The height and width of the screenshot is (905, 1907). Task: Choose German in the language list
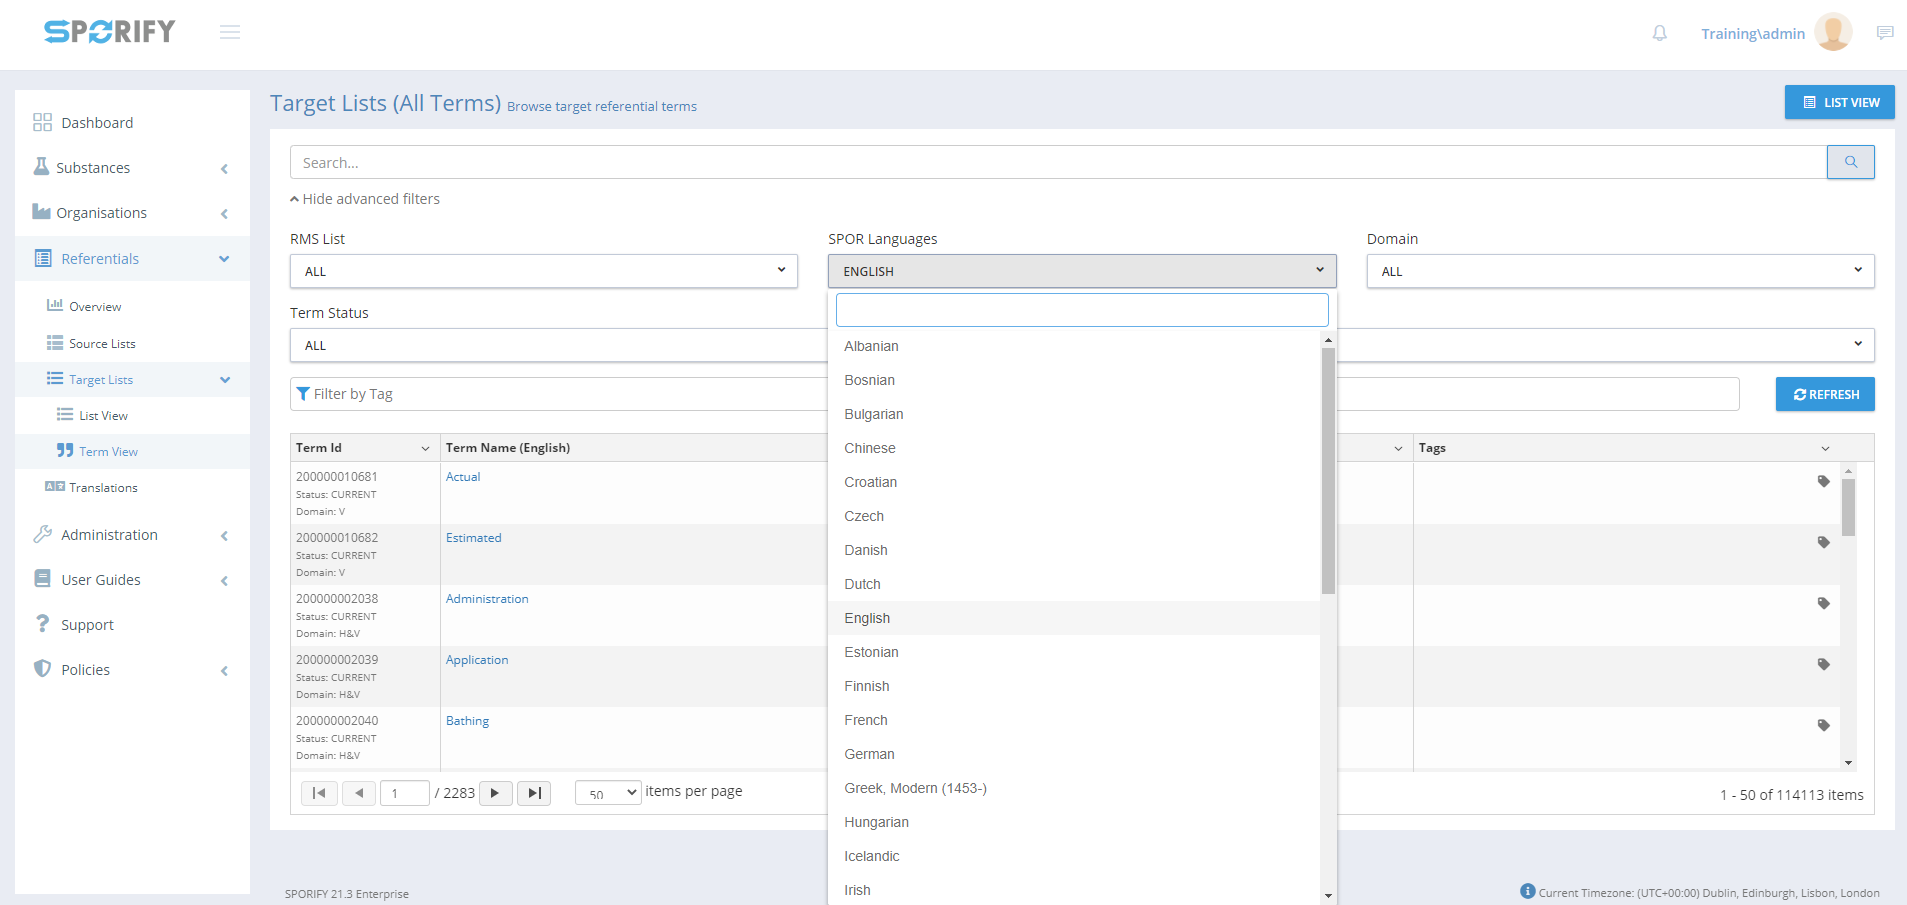[869, 754]
